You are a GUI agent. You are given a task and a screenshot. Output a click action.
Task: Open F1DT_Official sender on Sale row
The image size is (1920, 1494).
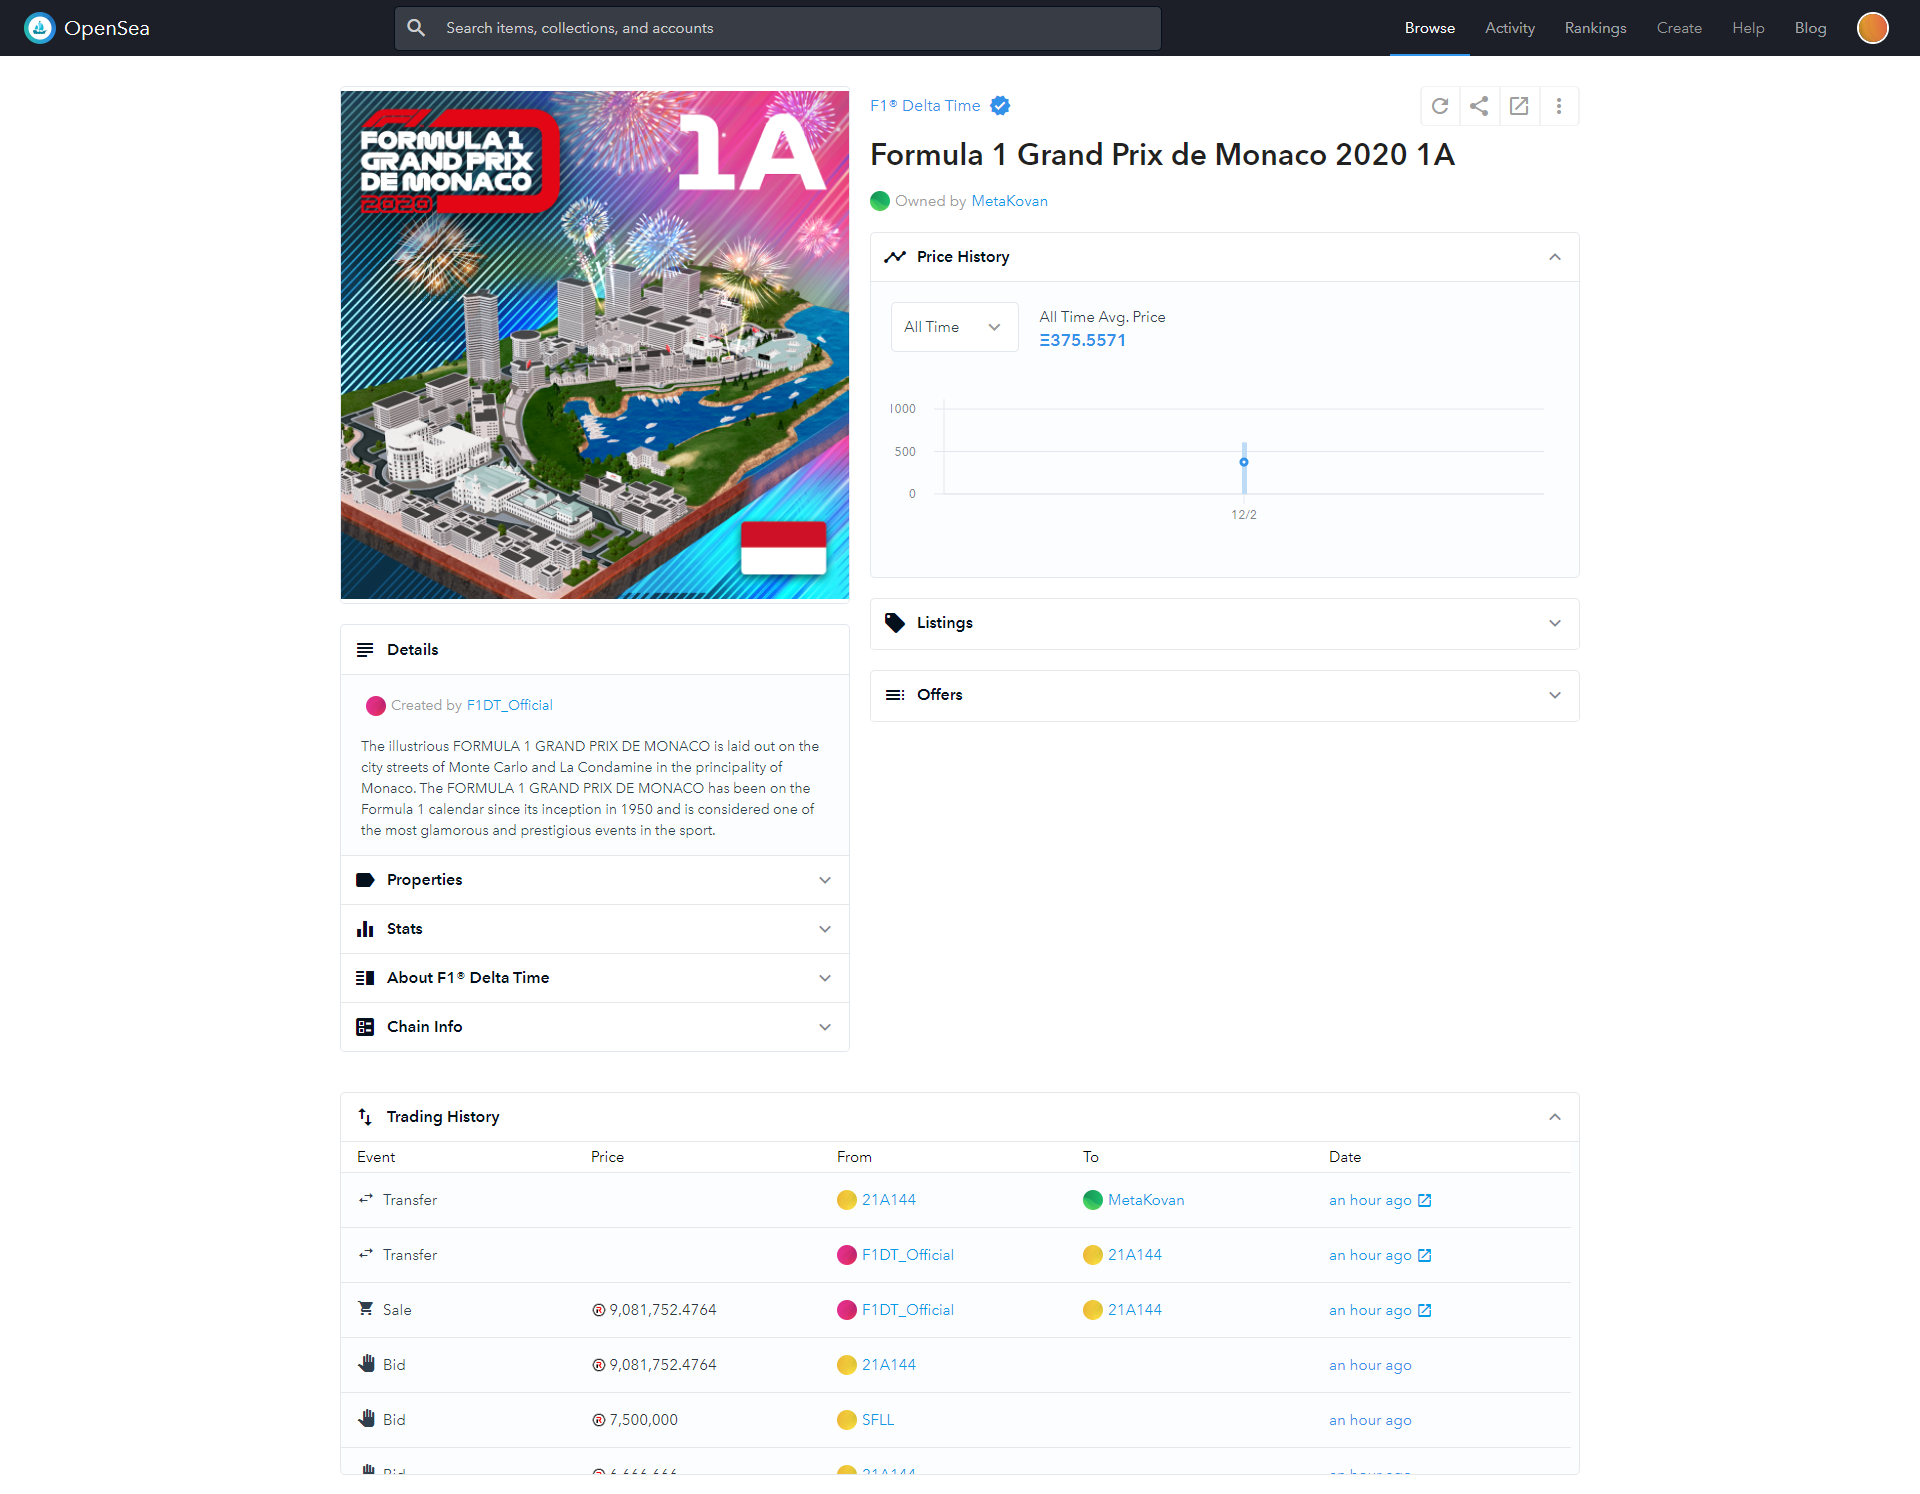[x=907, y=1310]
